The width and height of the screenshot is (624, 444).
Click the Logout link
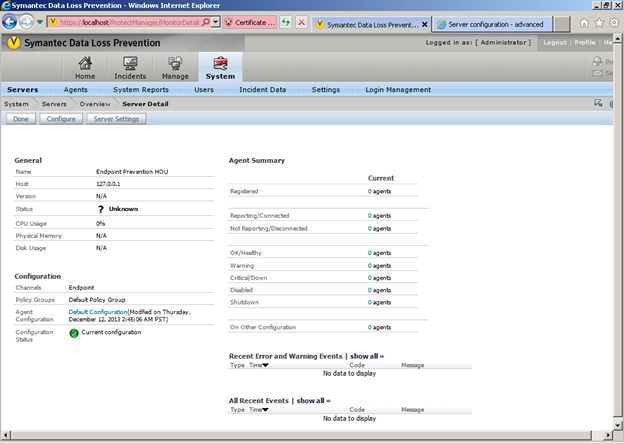tap(554, 43)
